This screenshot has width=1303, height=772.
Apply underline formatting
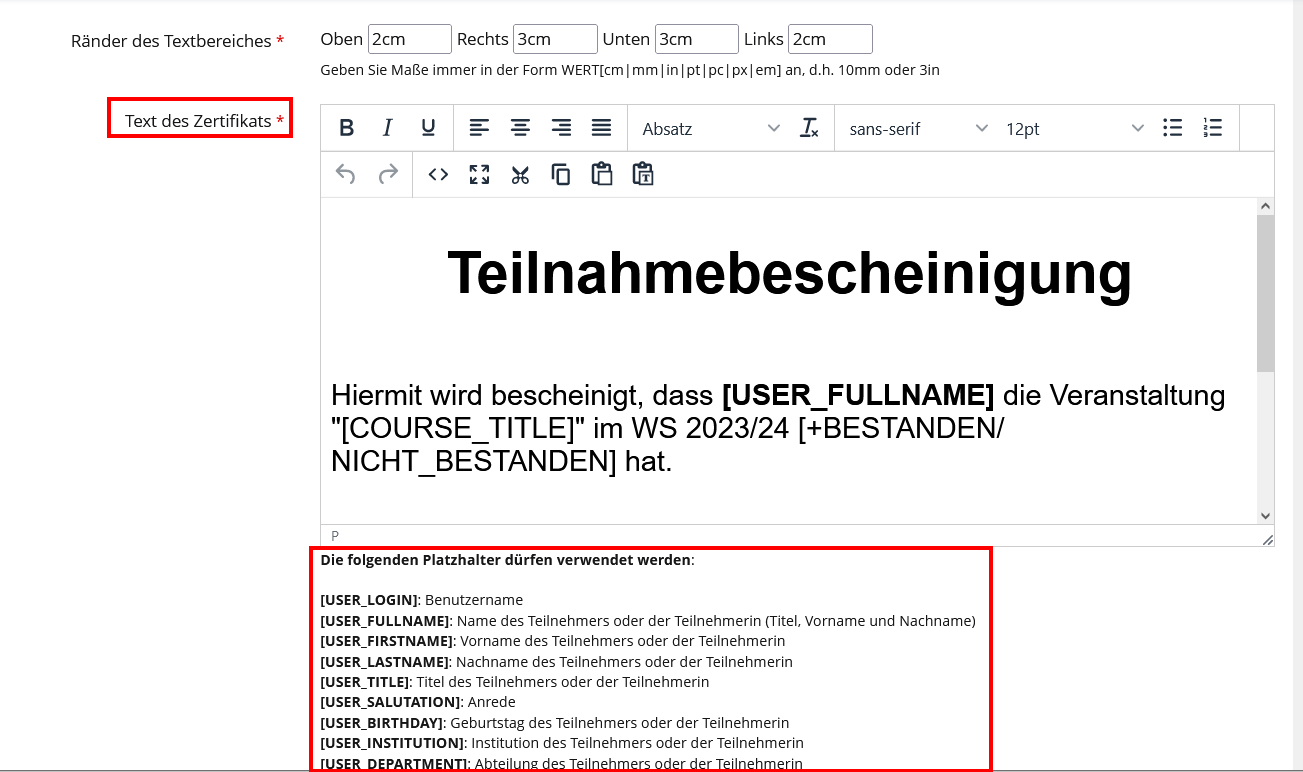pyautogui.click(x=428, y=128)
